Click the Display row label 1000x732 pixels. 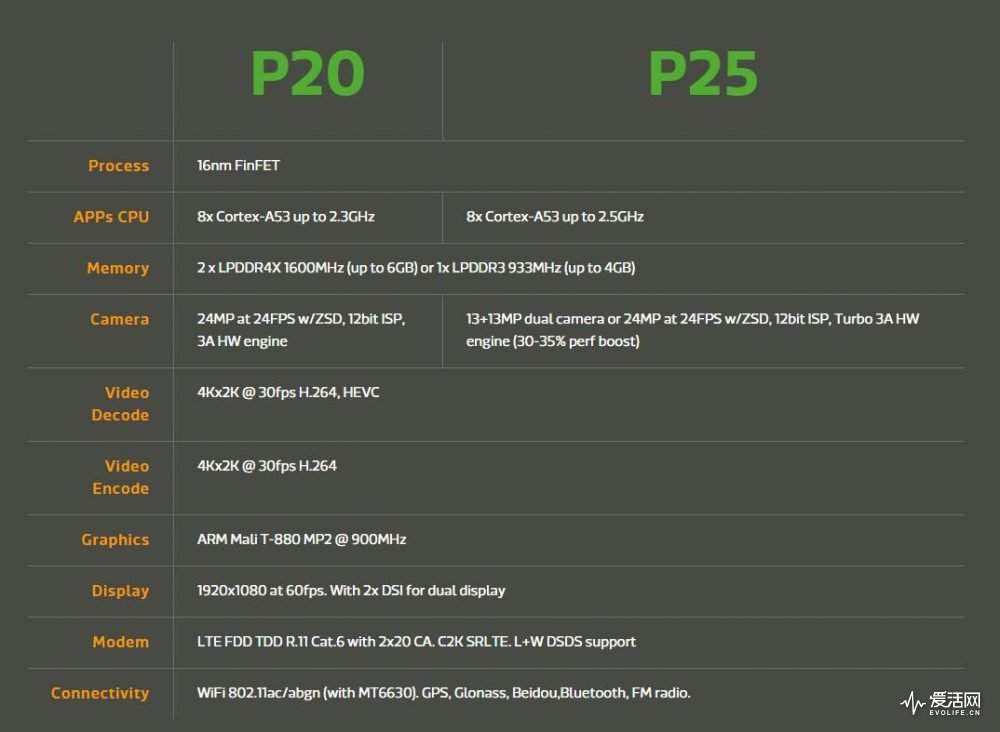click(x=120, y=591)
